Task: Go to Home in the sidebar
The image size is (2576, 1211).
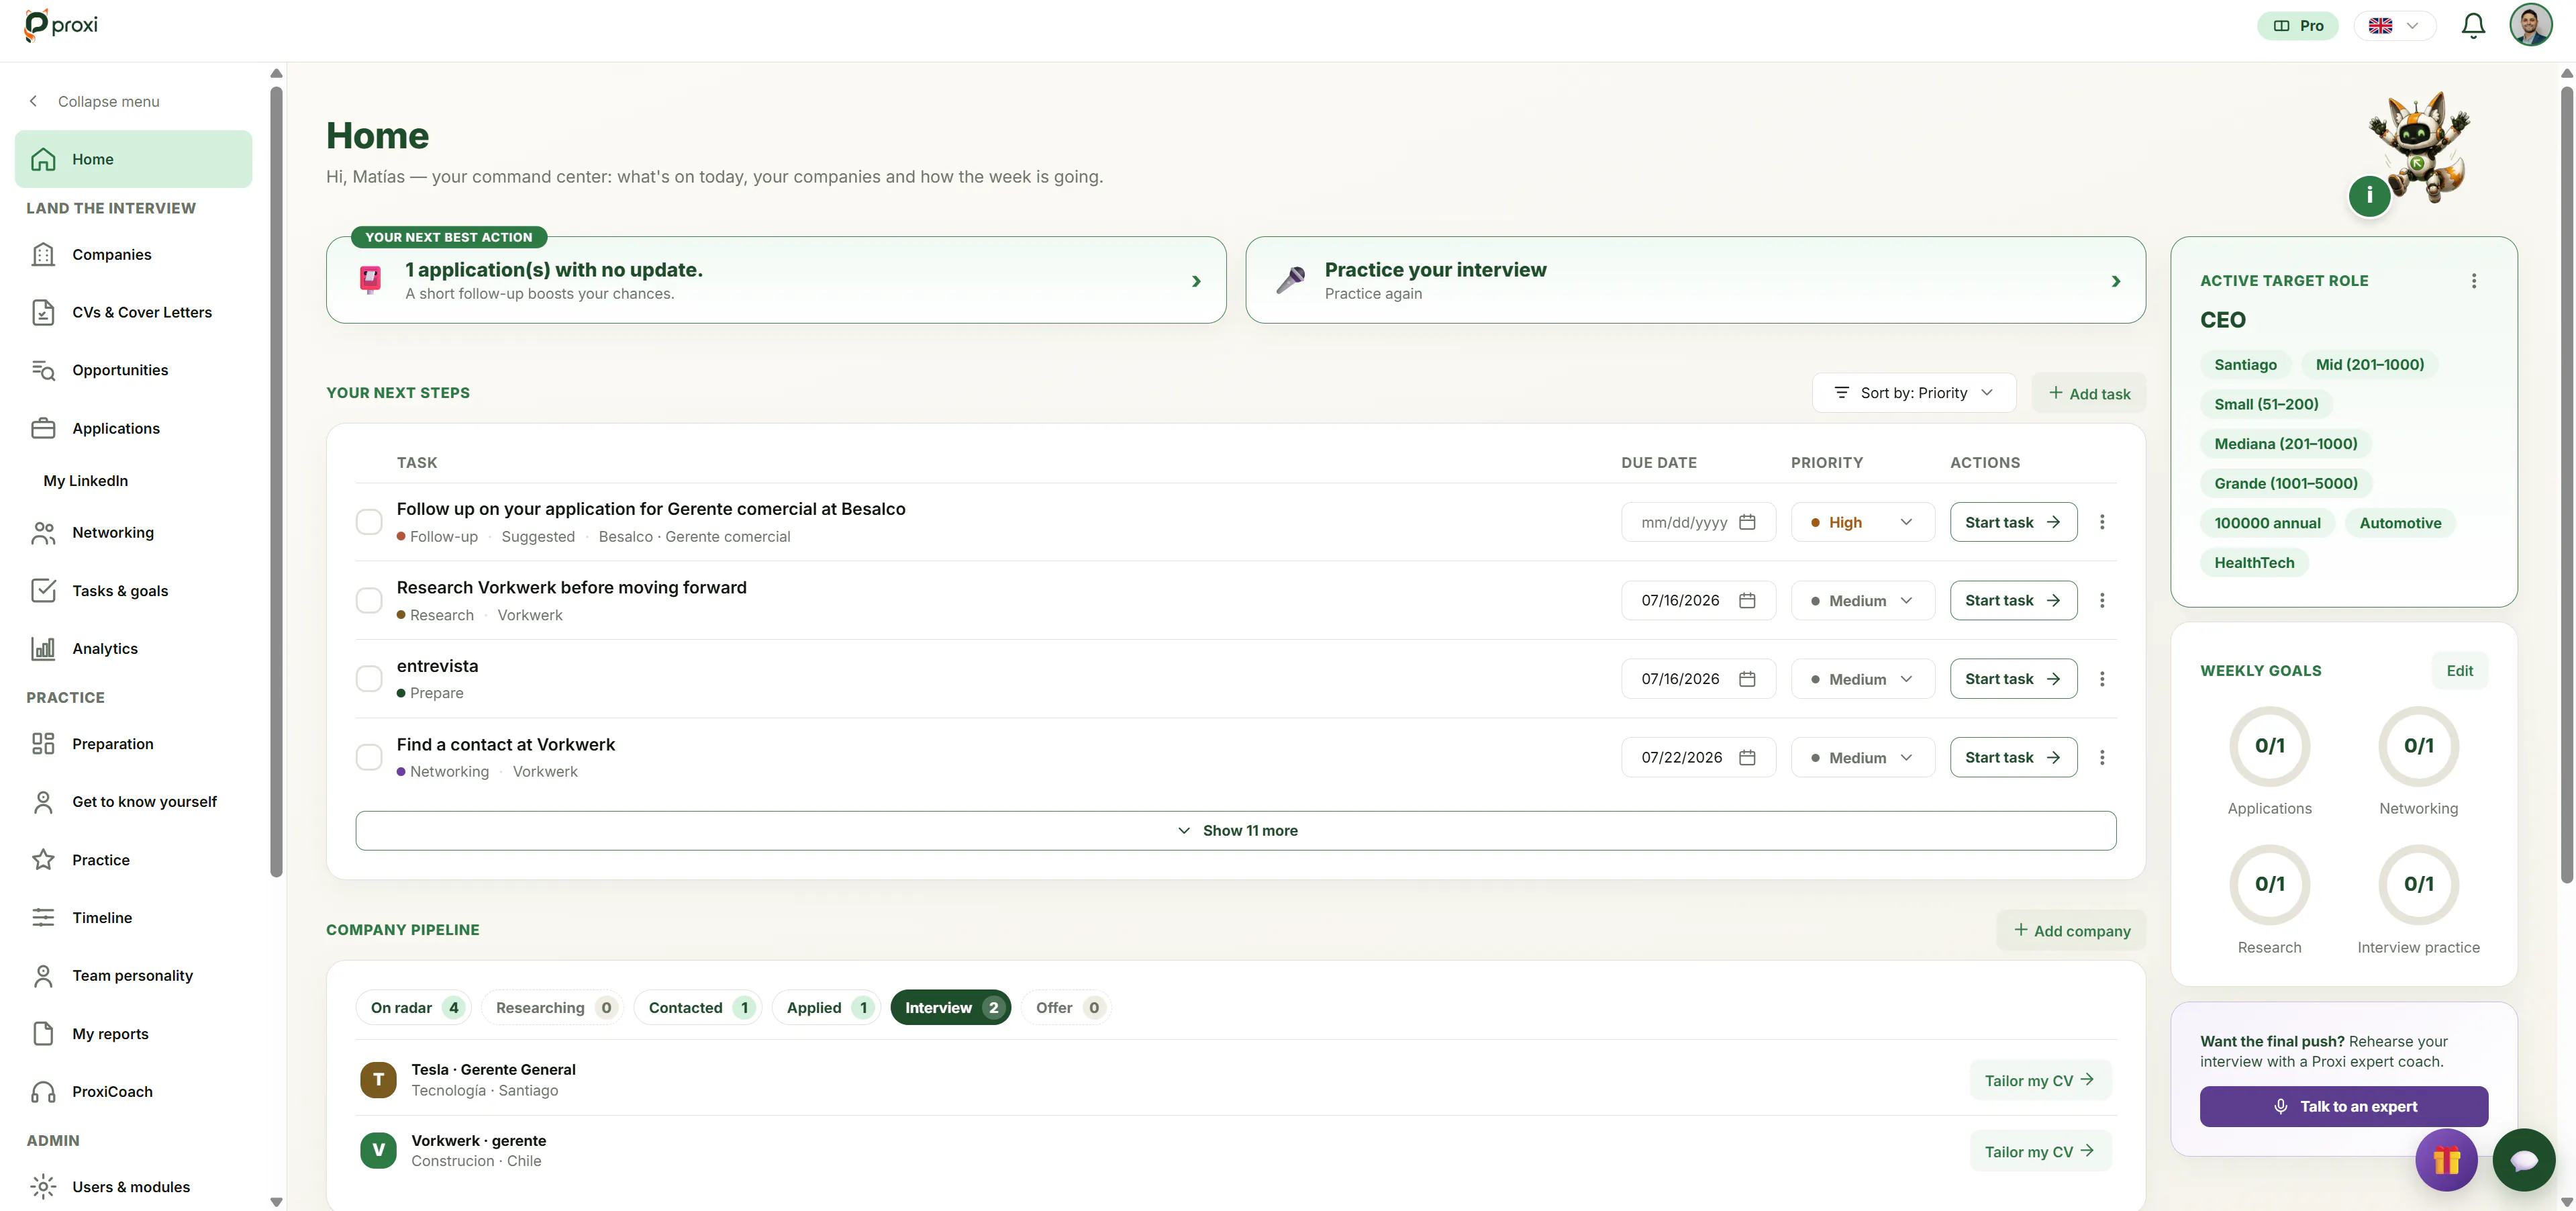Action: (133, 159)
